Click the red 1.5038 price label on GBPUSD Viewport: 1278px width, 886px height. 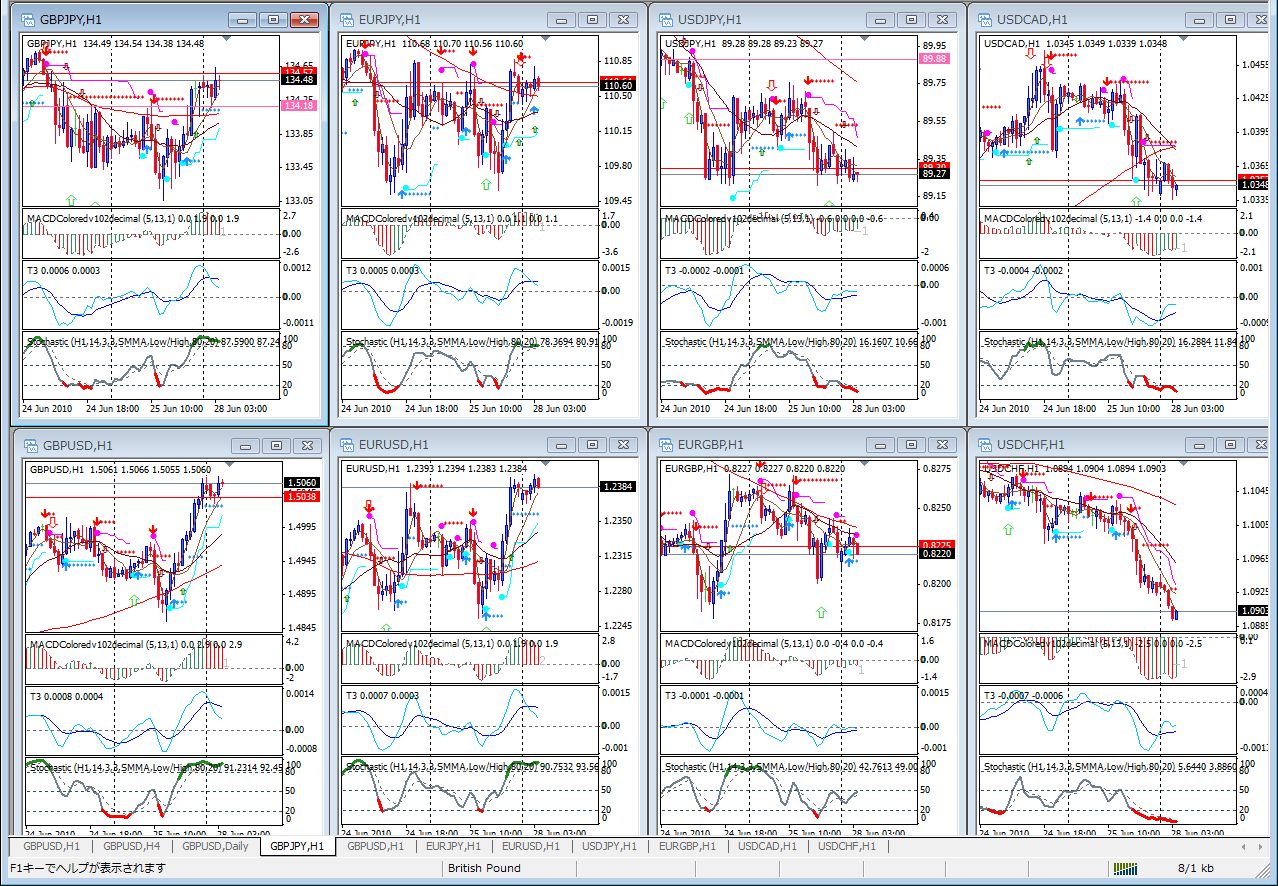click(303, 496)
